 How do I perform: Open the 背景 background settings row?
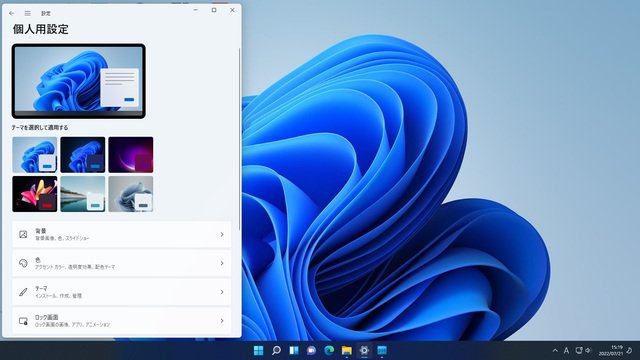pos(122,234)
